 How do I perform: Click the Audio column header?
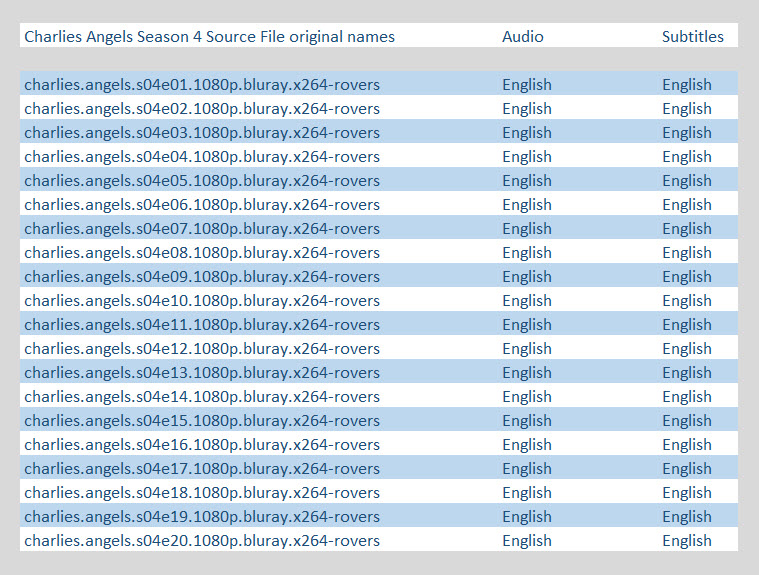pyautogui.click(x=523, y=37)
